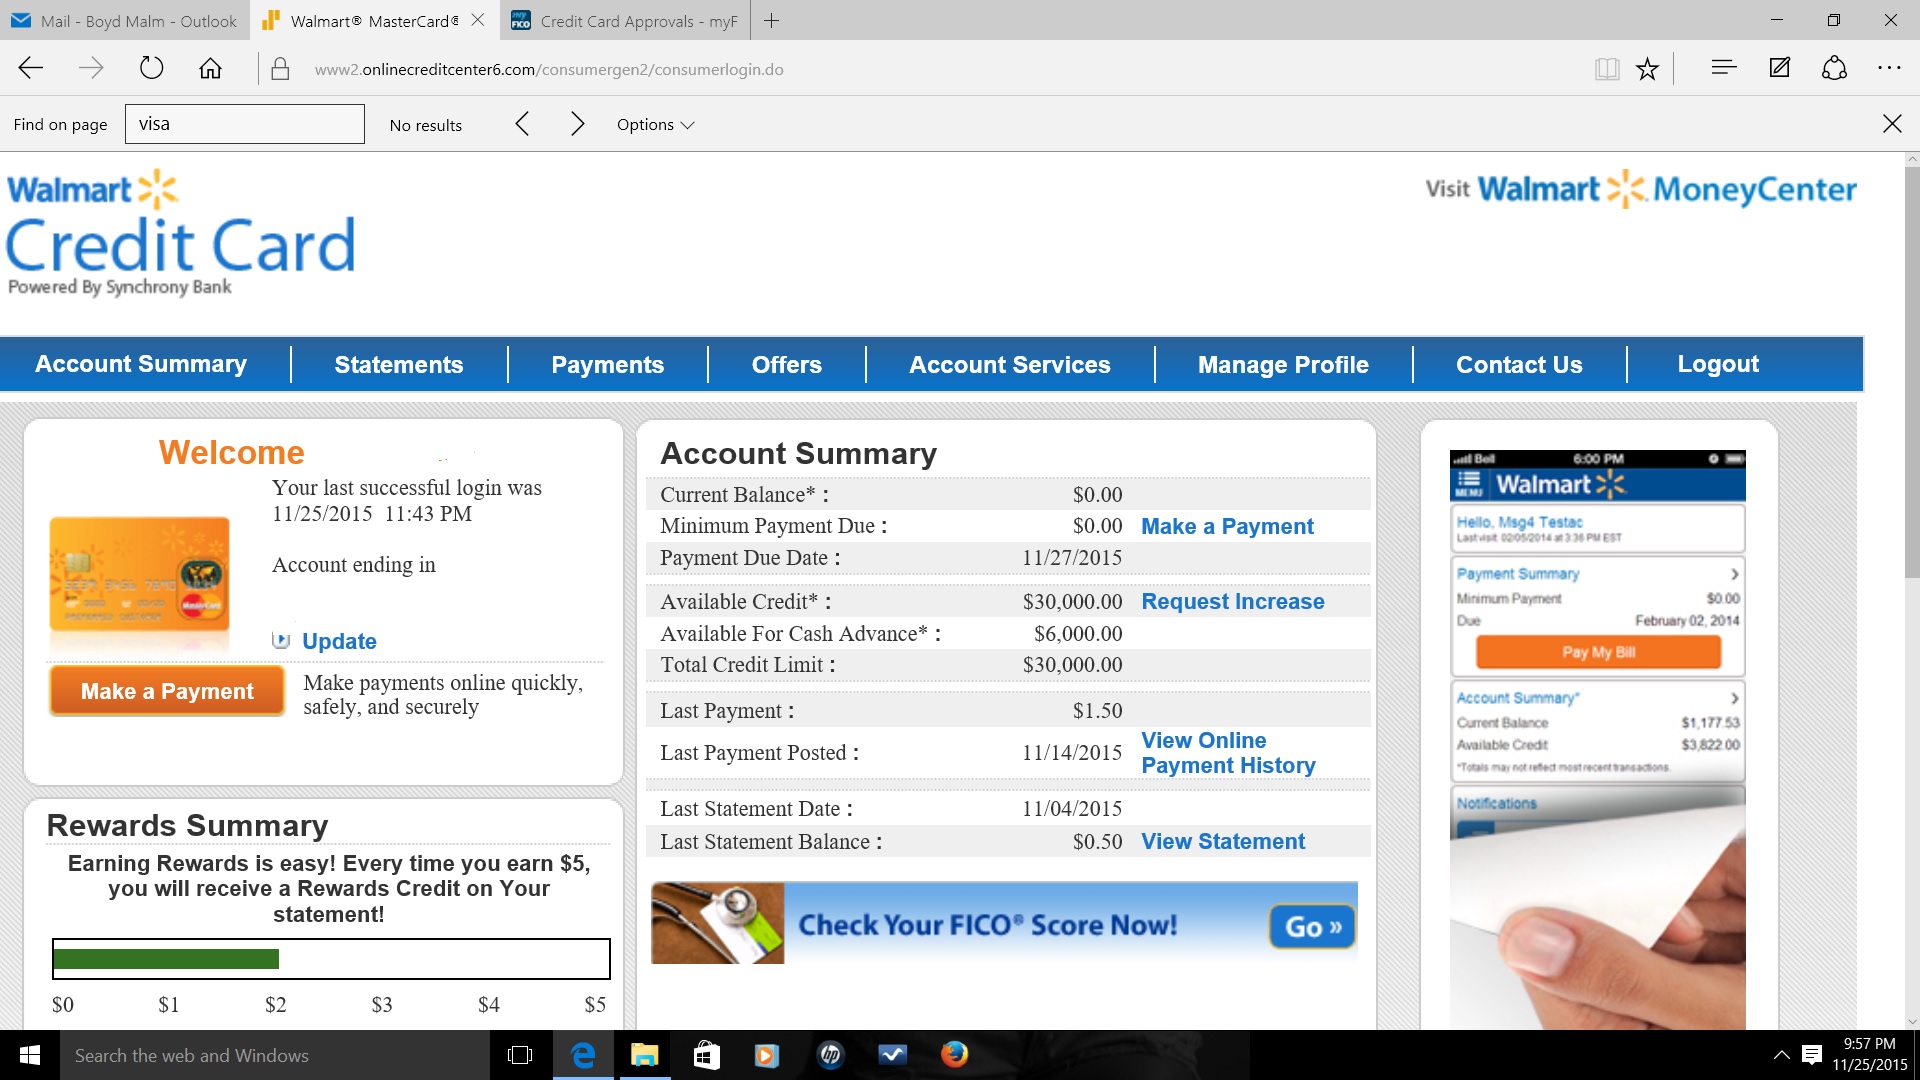Open Account Services navigation item

coord(1009,365)
